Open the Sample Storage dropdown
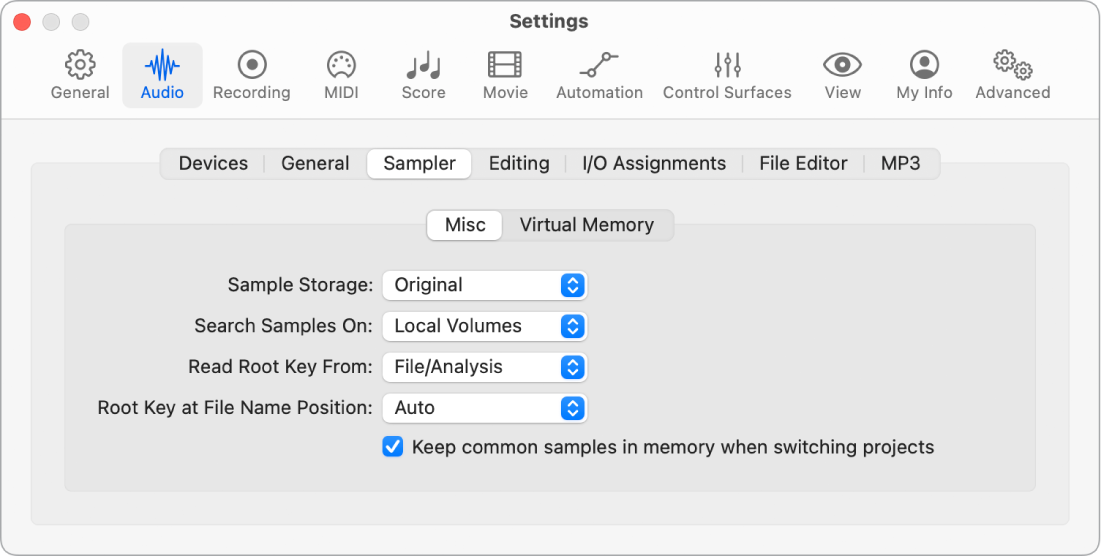Viewport: 1102px width, 556px height. point(485,285)
